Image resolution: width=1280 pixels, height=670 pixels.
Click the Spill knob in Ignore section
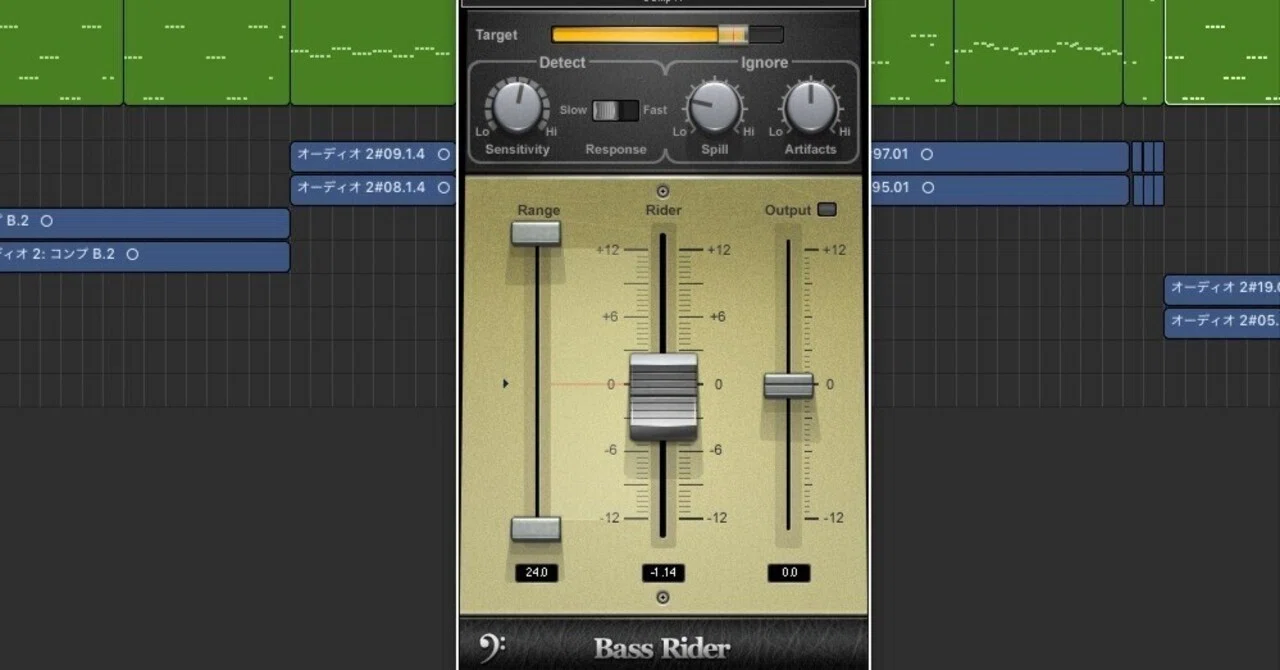pyautogui.click(x=713, y=108)
